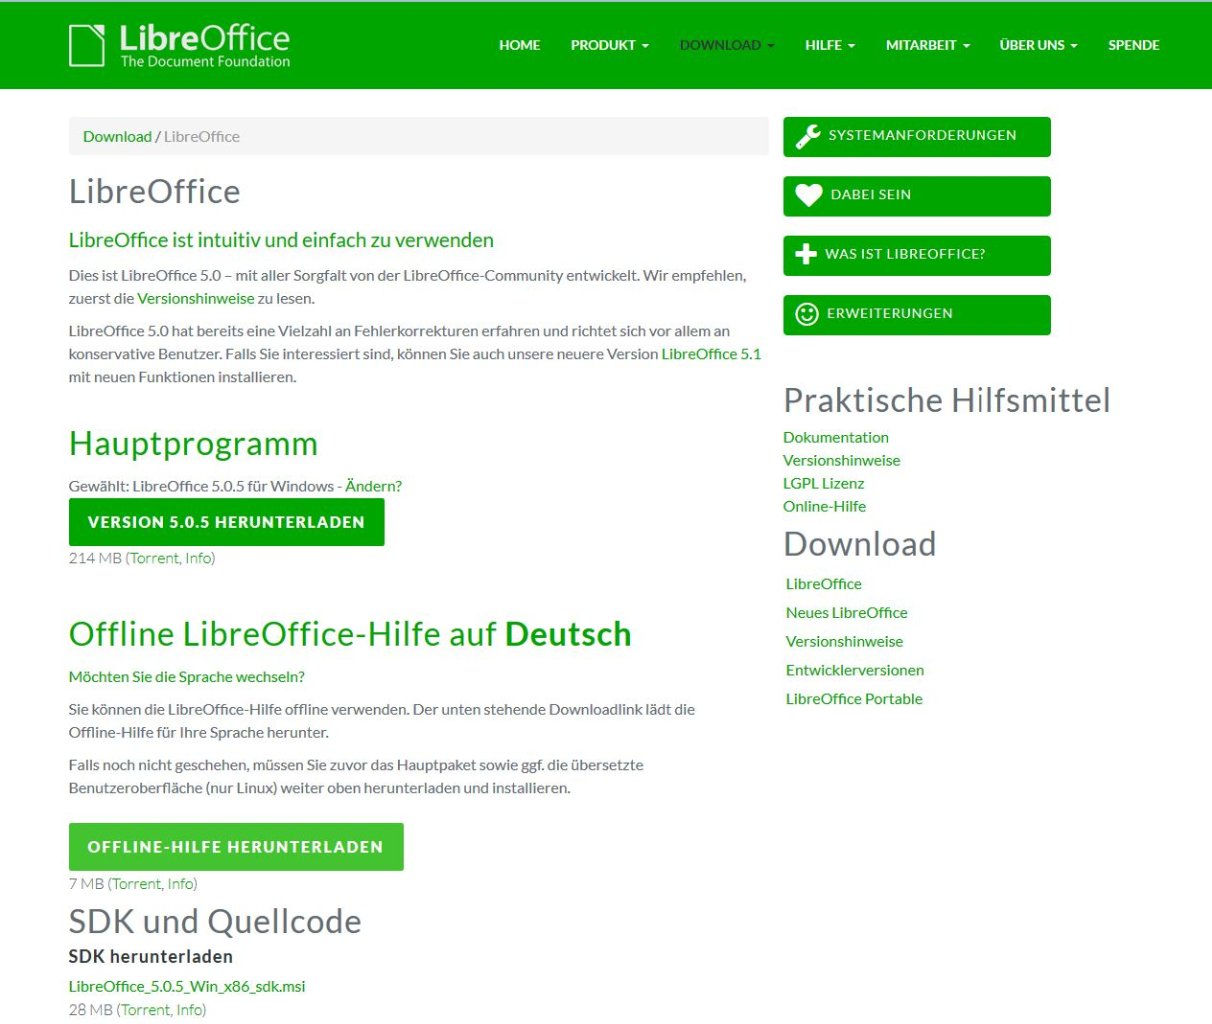This screenshot has width=1212, height=1024.
Task: Click the Was ist LibreOffice? button
Action: click(917, 254)
